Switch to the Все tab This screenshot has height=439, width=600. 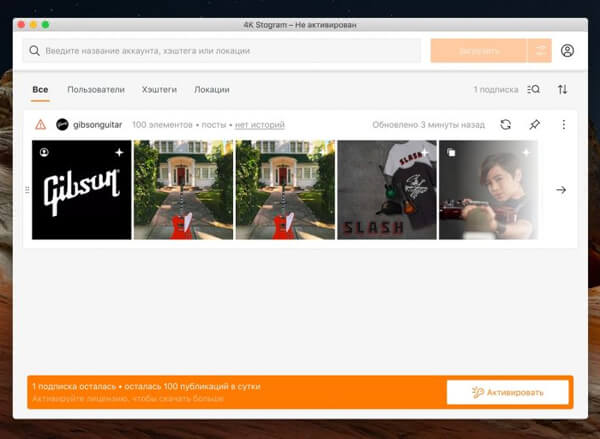(x=40, y=90)
